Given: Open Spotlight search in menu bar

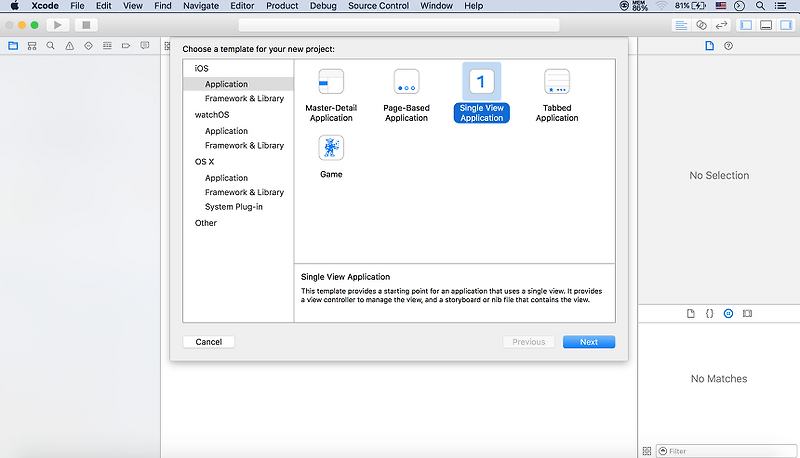Looking at the screenshot, I should 760,6.
